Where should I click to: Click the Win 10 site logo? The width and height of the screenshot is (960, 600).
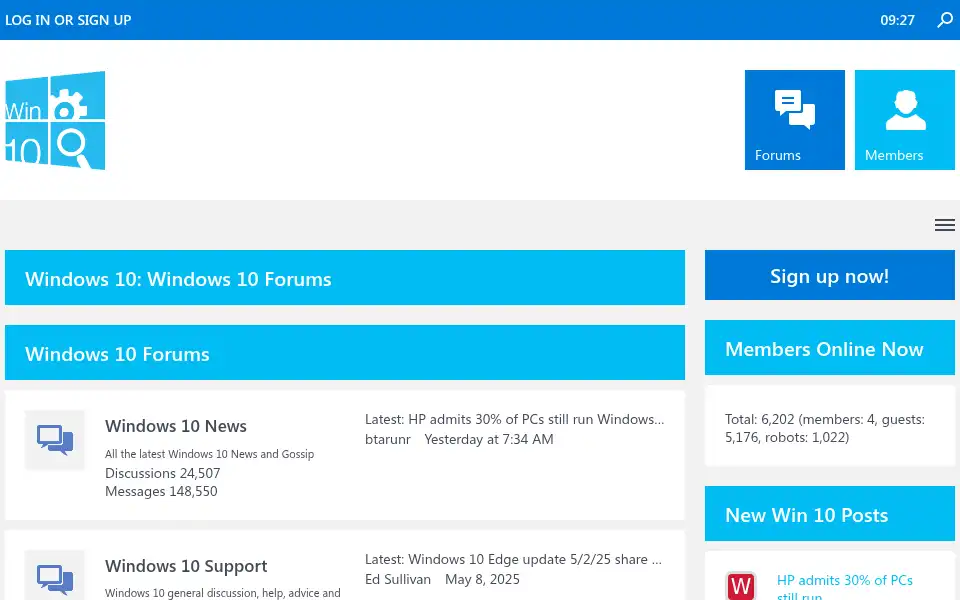tap(55, 121)
